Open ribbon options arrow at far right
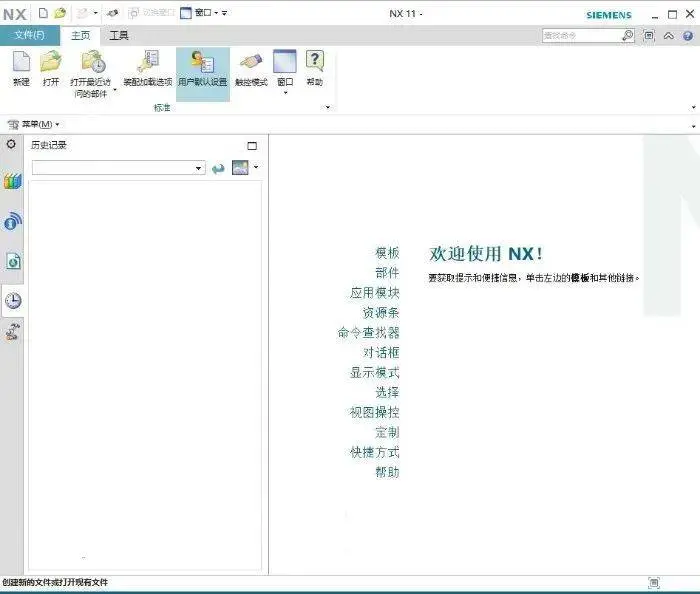The image size is (700, 594). [693, 107]
